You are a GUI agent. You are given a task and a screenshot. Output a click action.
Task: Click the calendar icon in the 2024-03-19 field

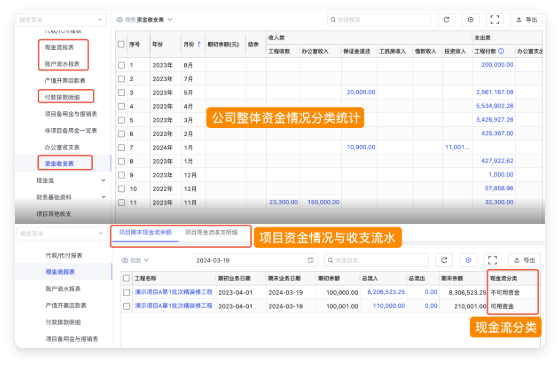(x=311, y=260)
